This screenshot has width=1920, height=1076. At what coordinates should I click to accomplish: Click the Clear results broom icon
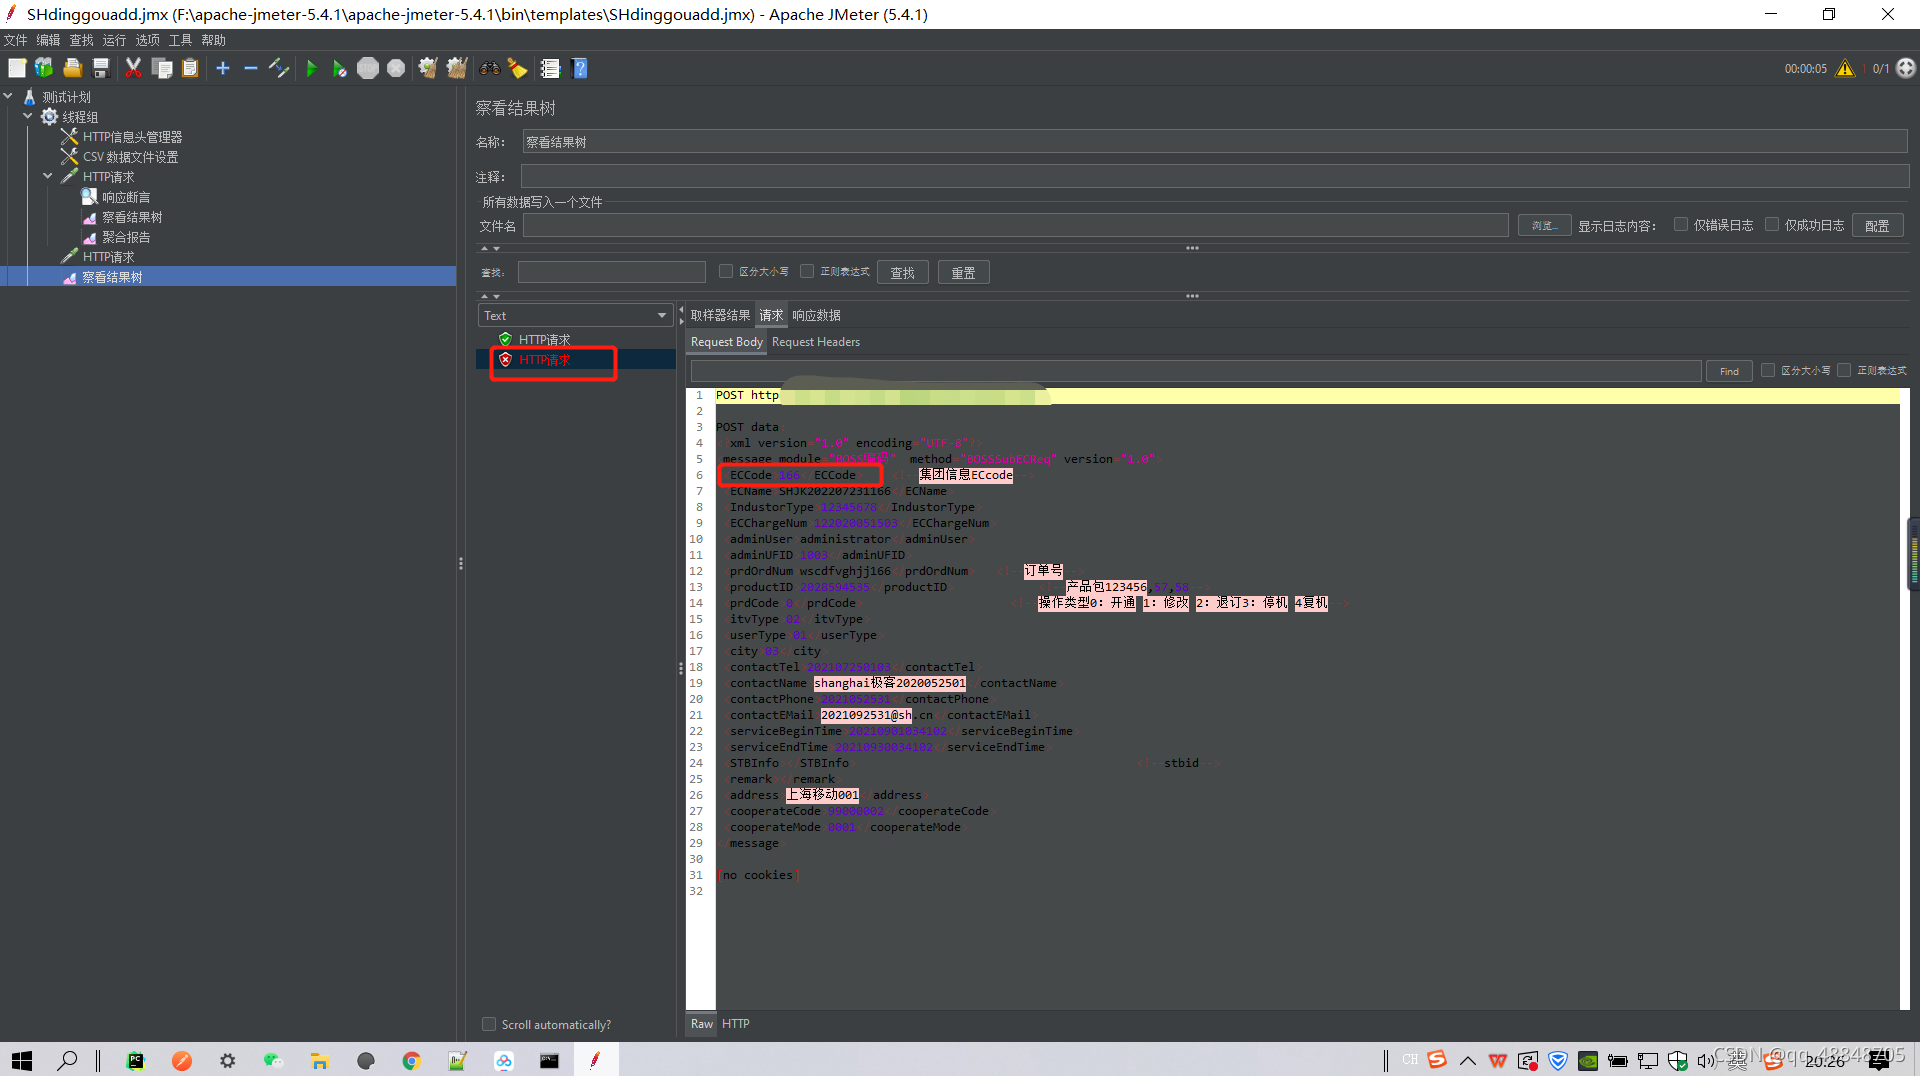coord(428,68)
